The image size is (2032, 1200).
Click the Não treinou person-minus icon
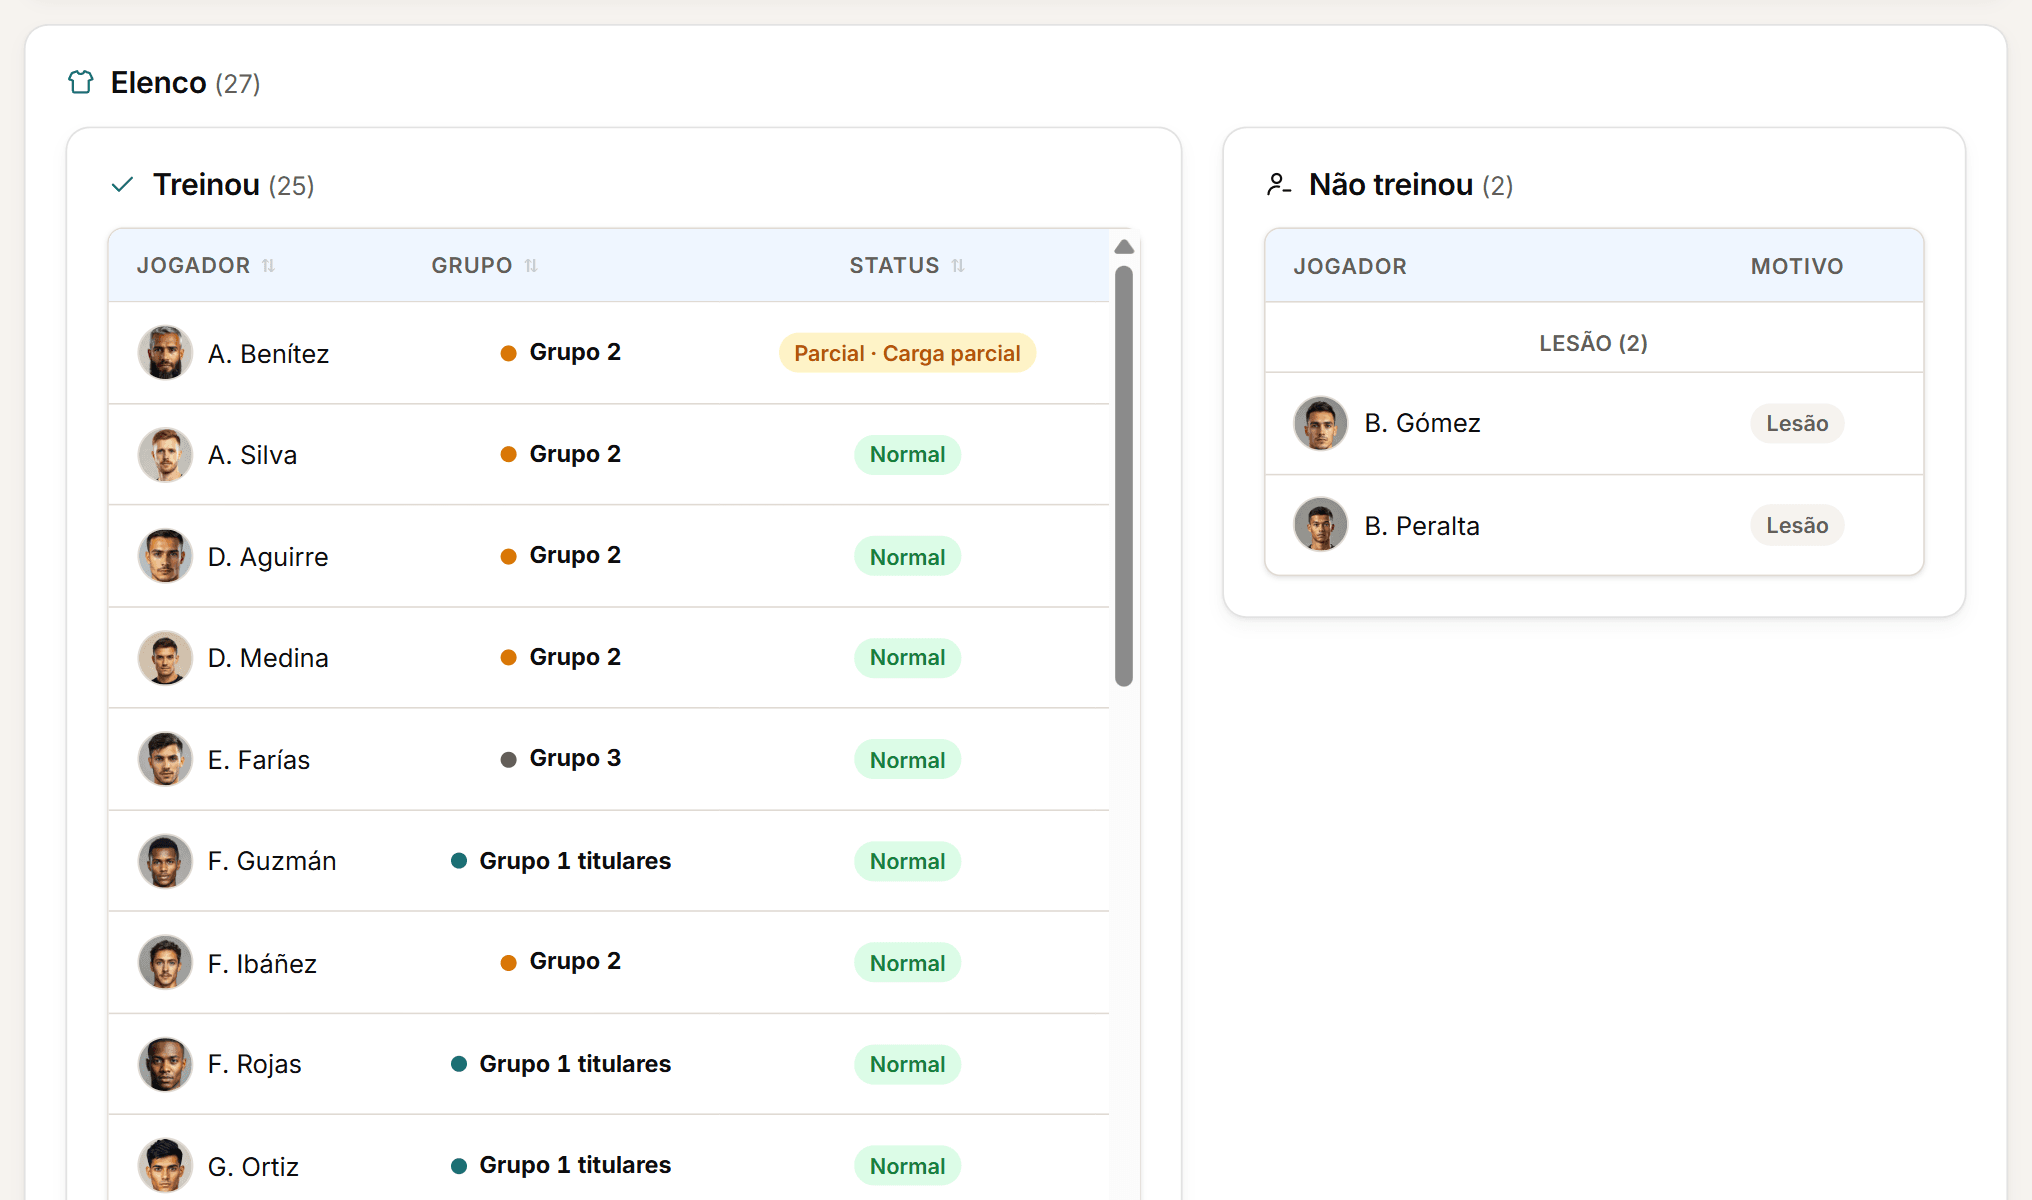click(x=1279, y=184)
